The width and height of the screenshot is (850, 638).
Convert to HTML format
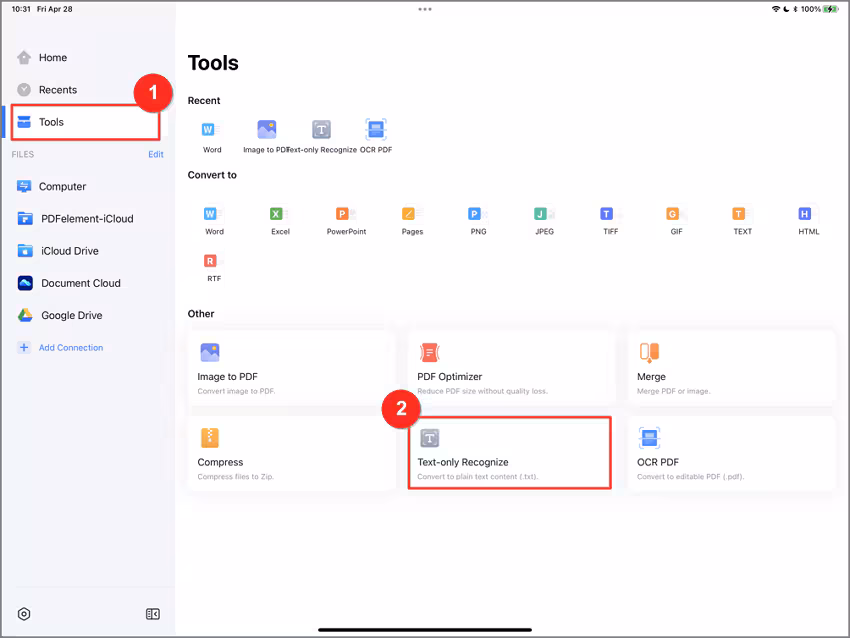[808, 220]
